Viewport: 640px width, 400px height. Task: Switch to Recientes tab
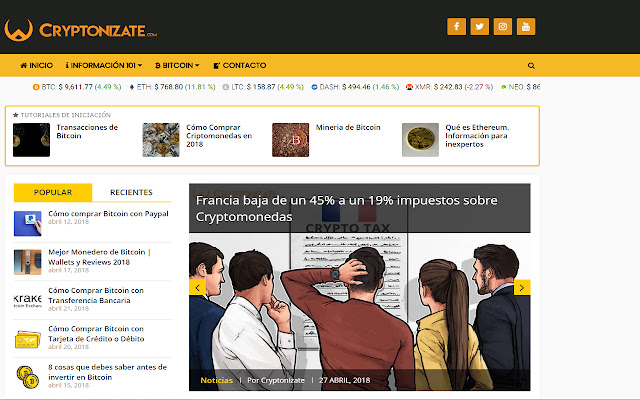pyautogui.click(x=131, y=192)
